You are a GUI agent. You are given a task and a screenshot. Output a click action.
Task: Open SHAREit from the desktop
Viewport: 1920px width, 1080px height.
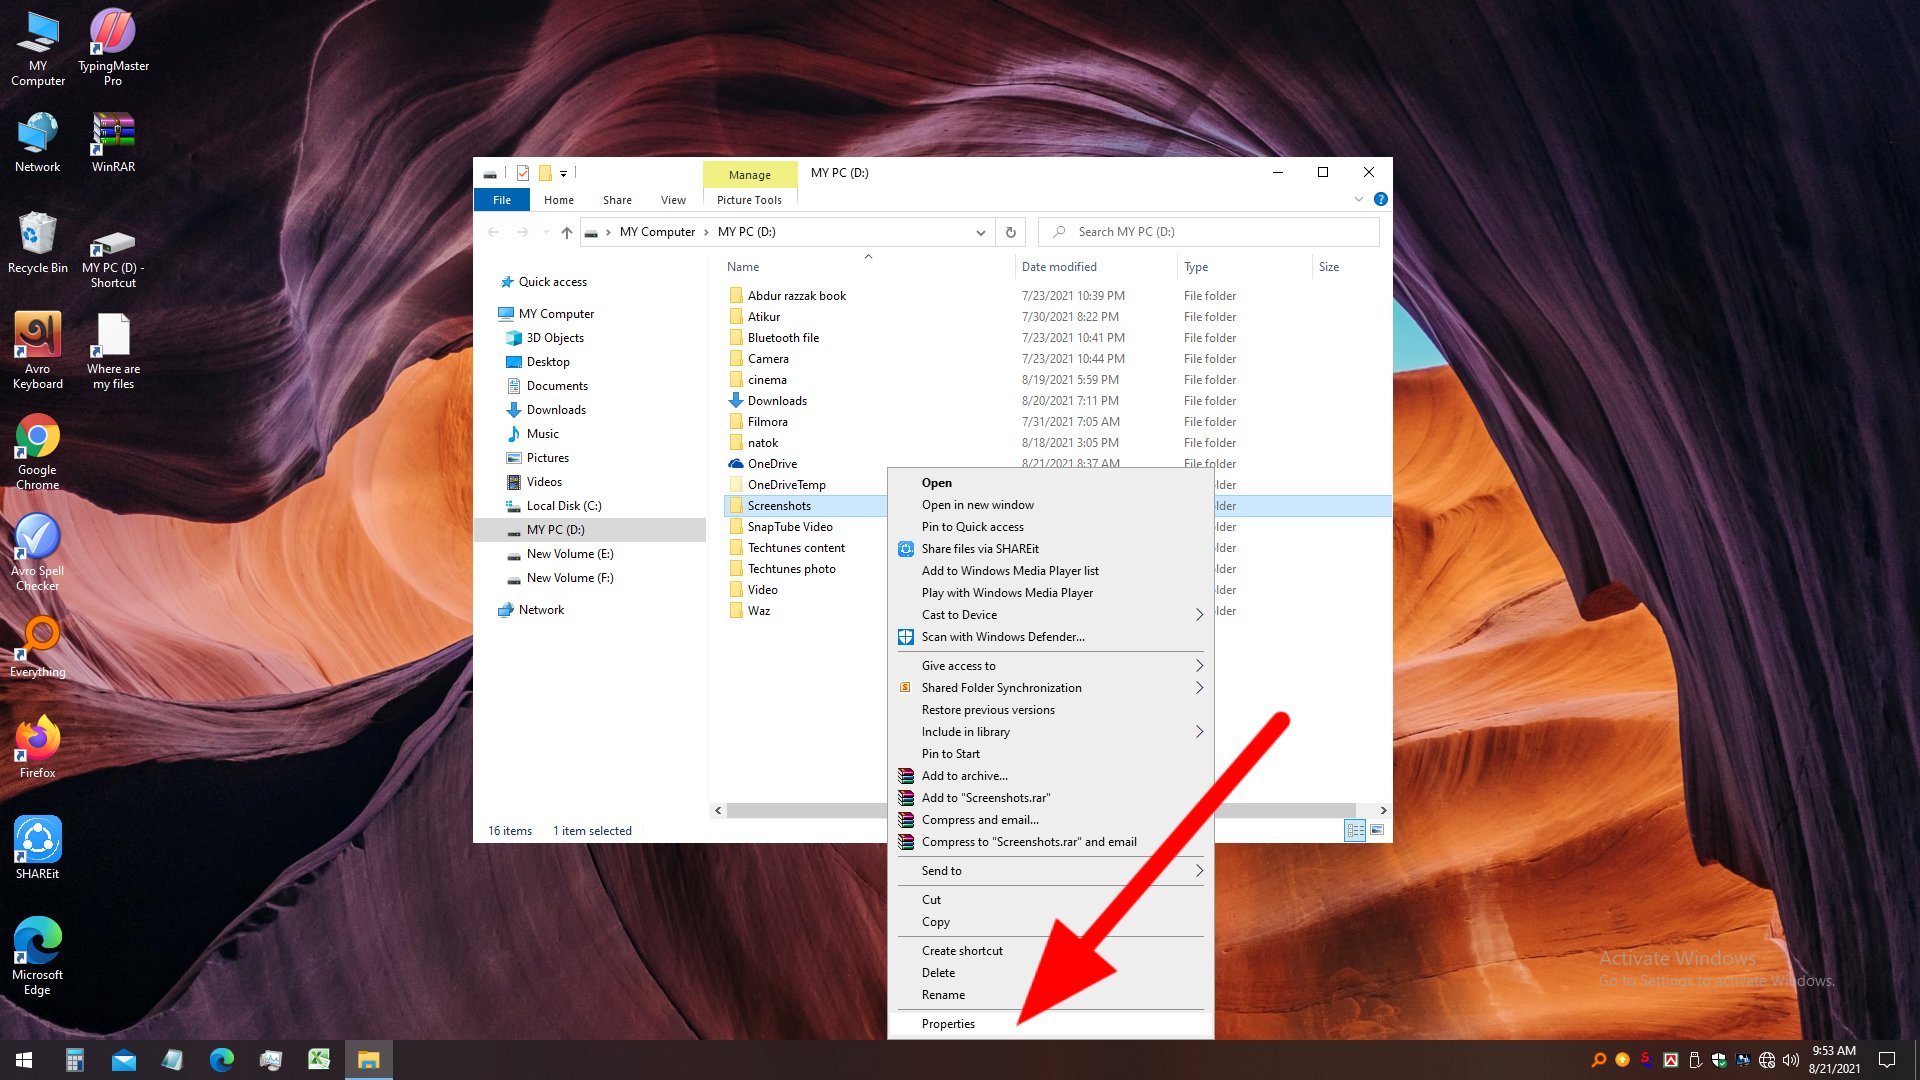(x=38, y=840)
